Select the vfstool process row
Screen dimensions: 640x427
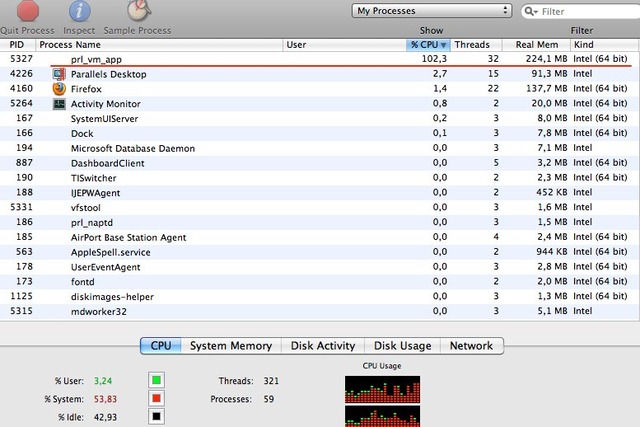(x=320, y=207)
